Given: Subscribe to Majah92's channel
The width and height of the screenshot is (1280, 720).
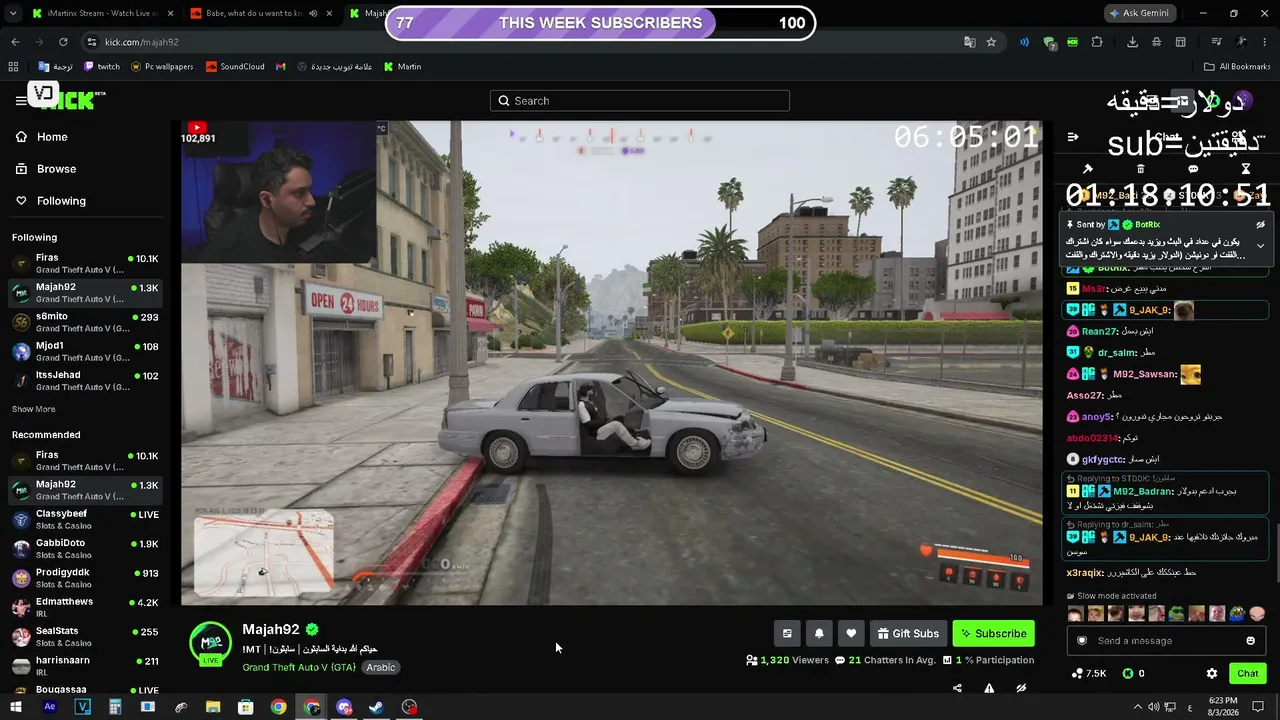Looking at the screenshot, I should [x=993, y=633].
